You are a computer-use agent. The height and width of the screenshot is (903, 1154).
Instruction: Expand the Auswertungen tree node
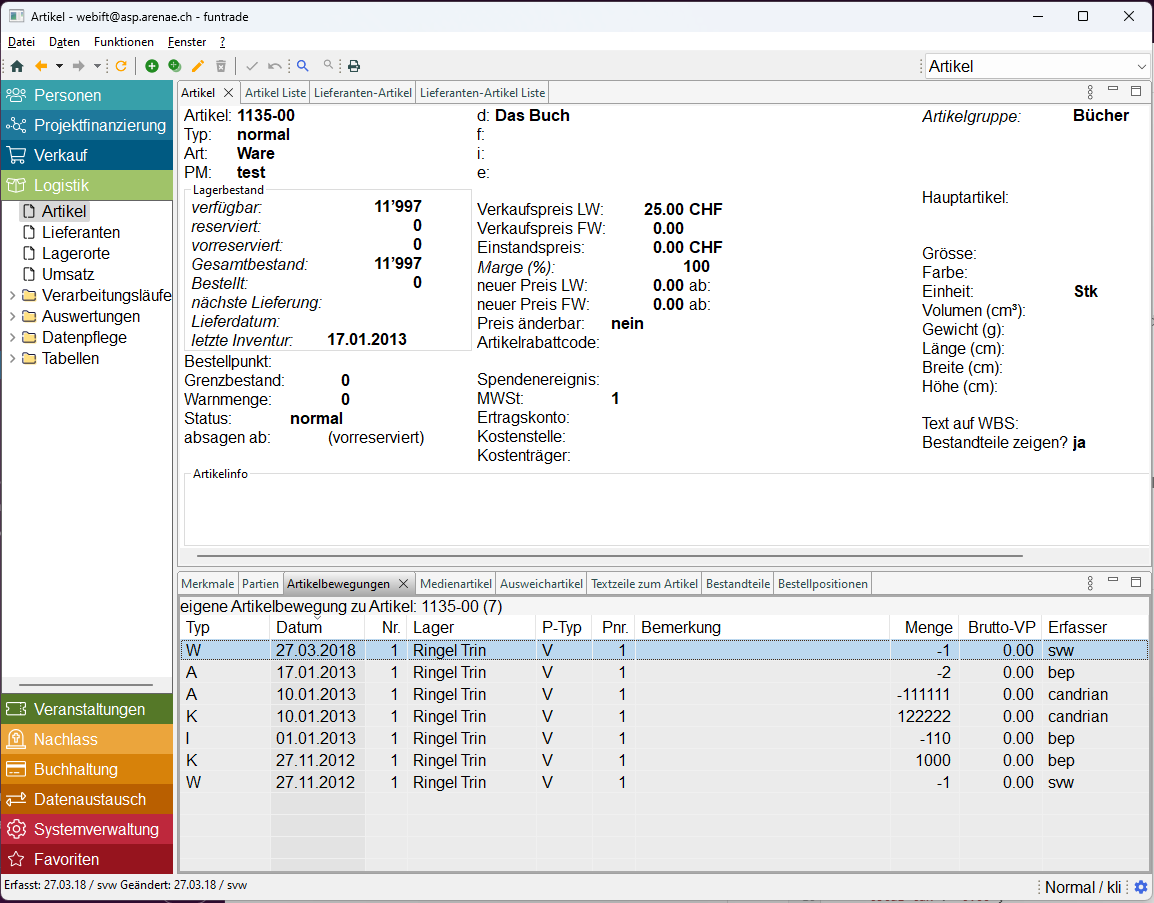click(x=12, y=317)
